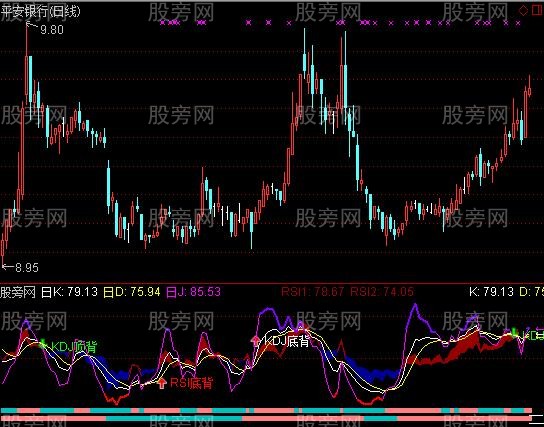
Task: Click the red split-square icon at top right
Action: (x=538, y=10)
